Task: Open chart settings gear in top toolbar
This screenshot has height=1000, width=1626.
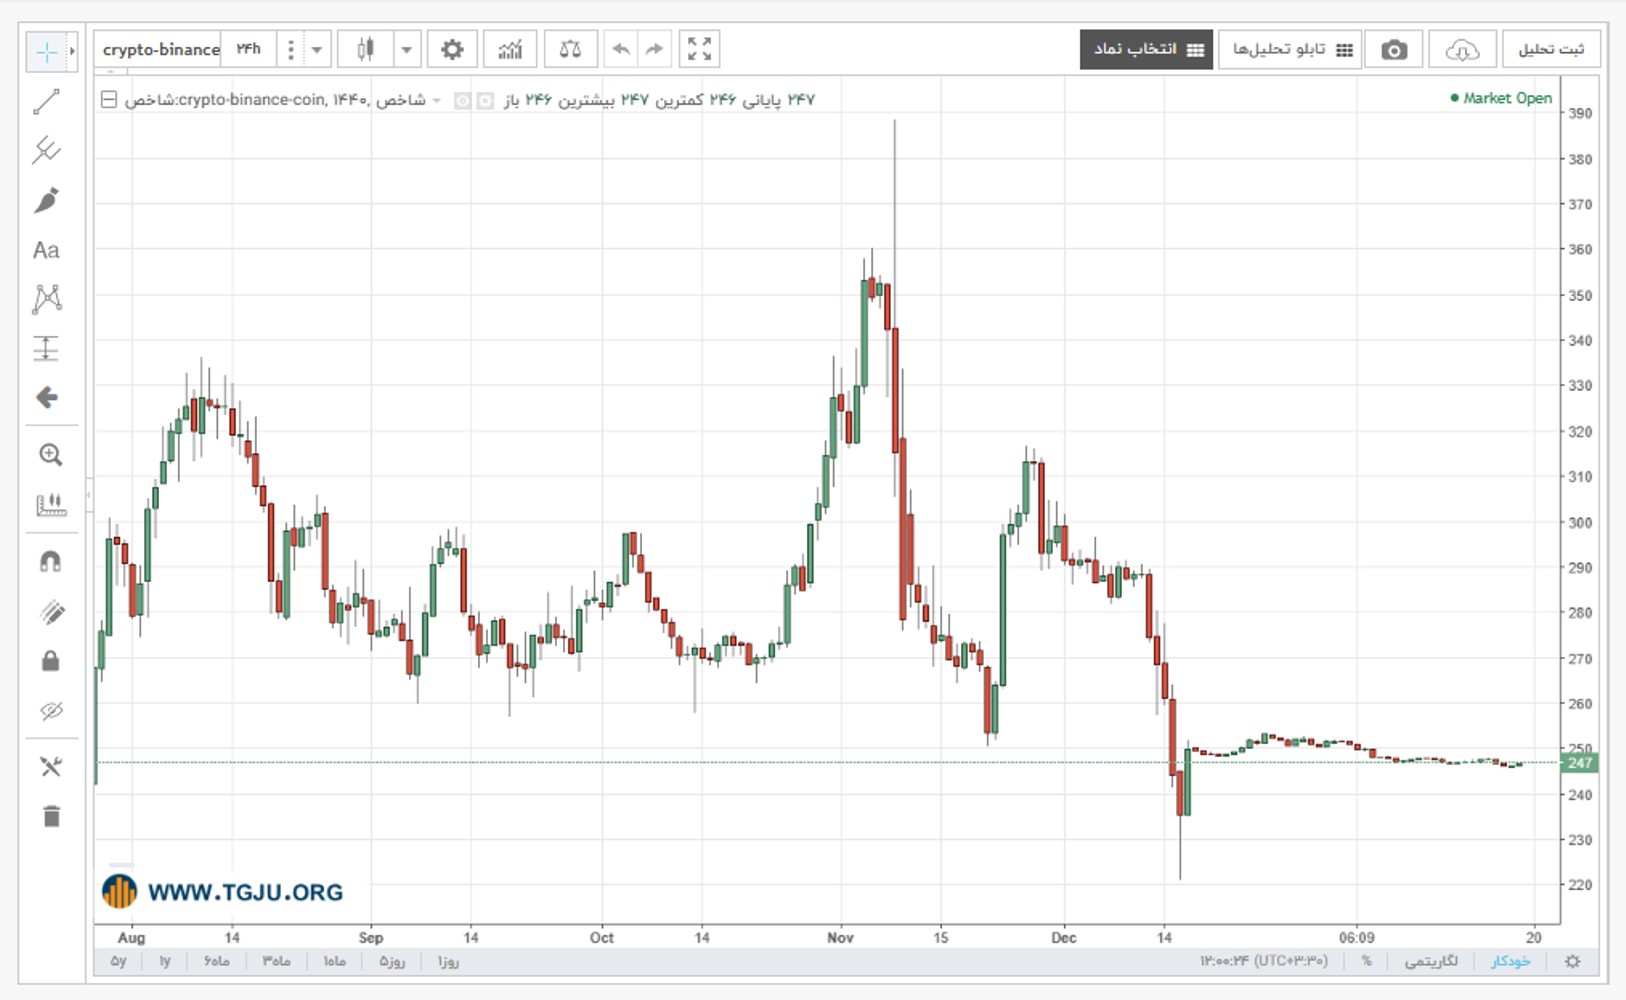Action: (x=452, y=49)
